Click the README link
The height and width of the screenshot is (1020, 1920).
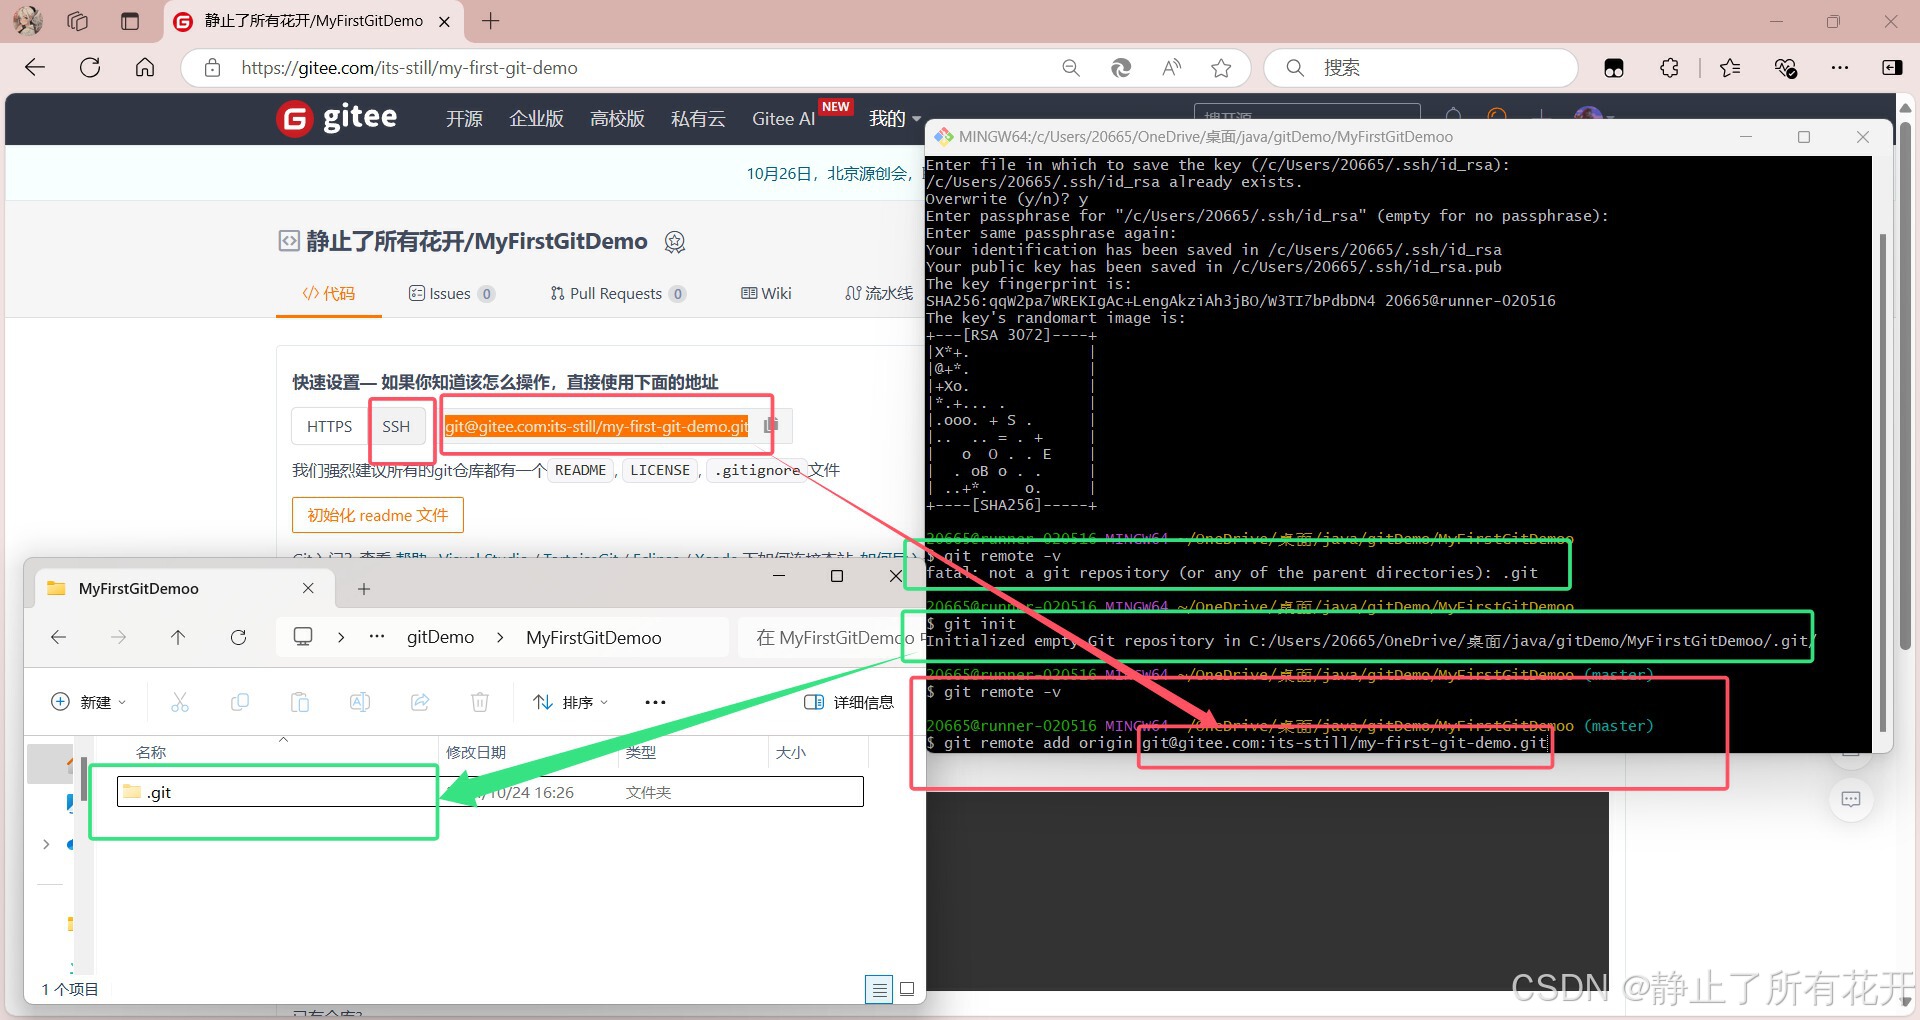(581, 470)
